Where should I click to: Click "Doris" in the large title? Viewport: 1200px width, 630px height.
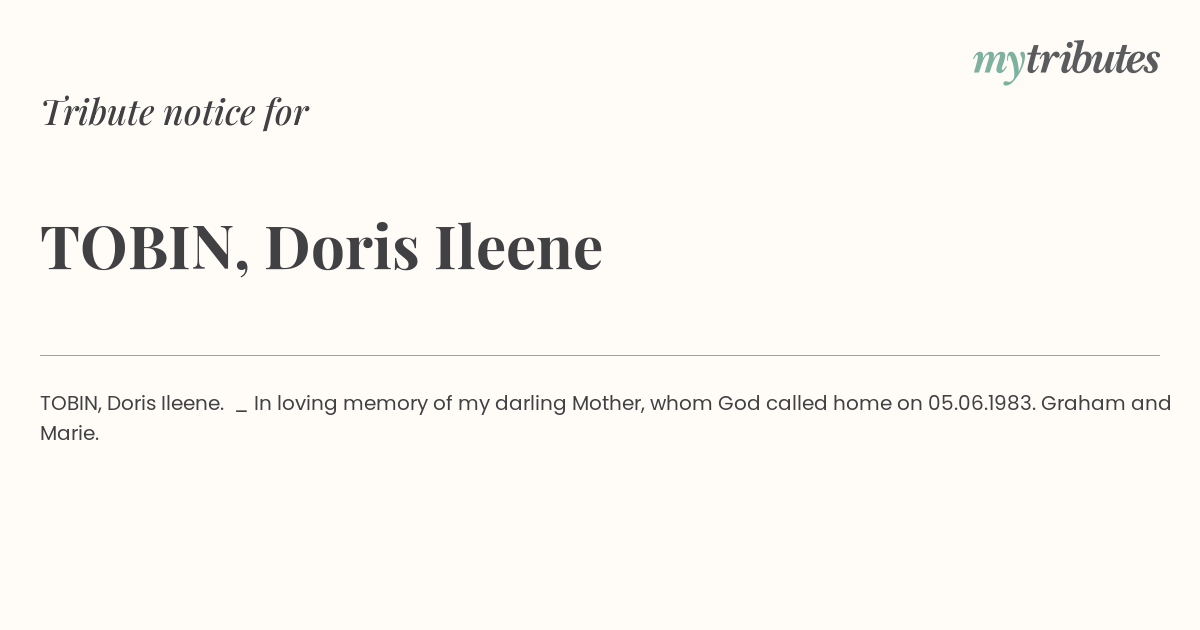click(x=342, y=248)
